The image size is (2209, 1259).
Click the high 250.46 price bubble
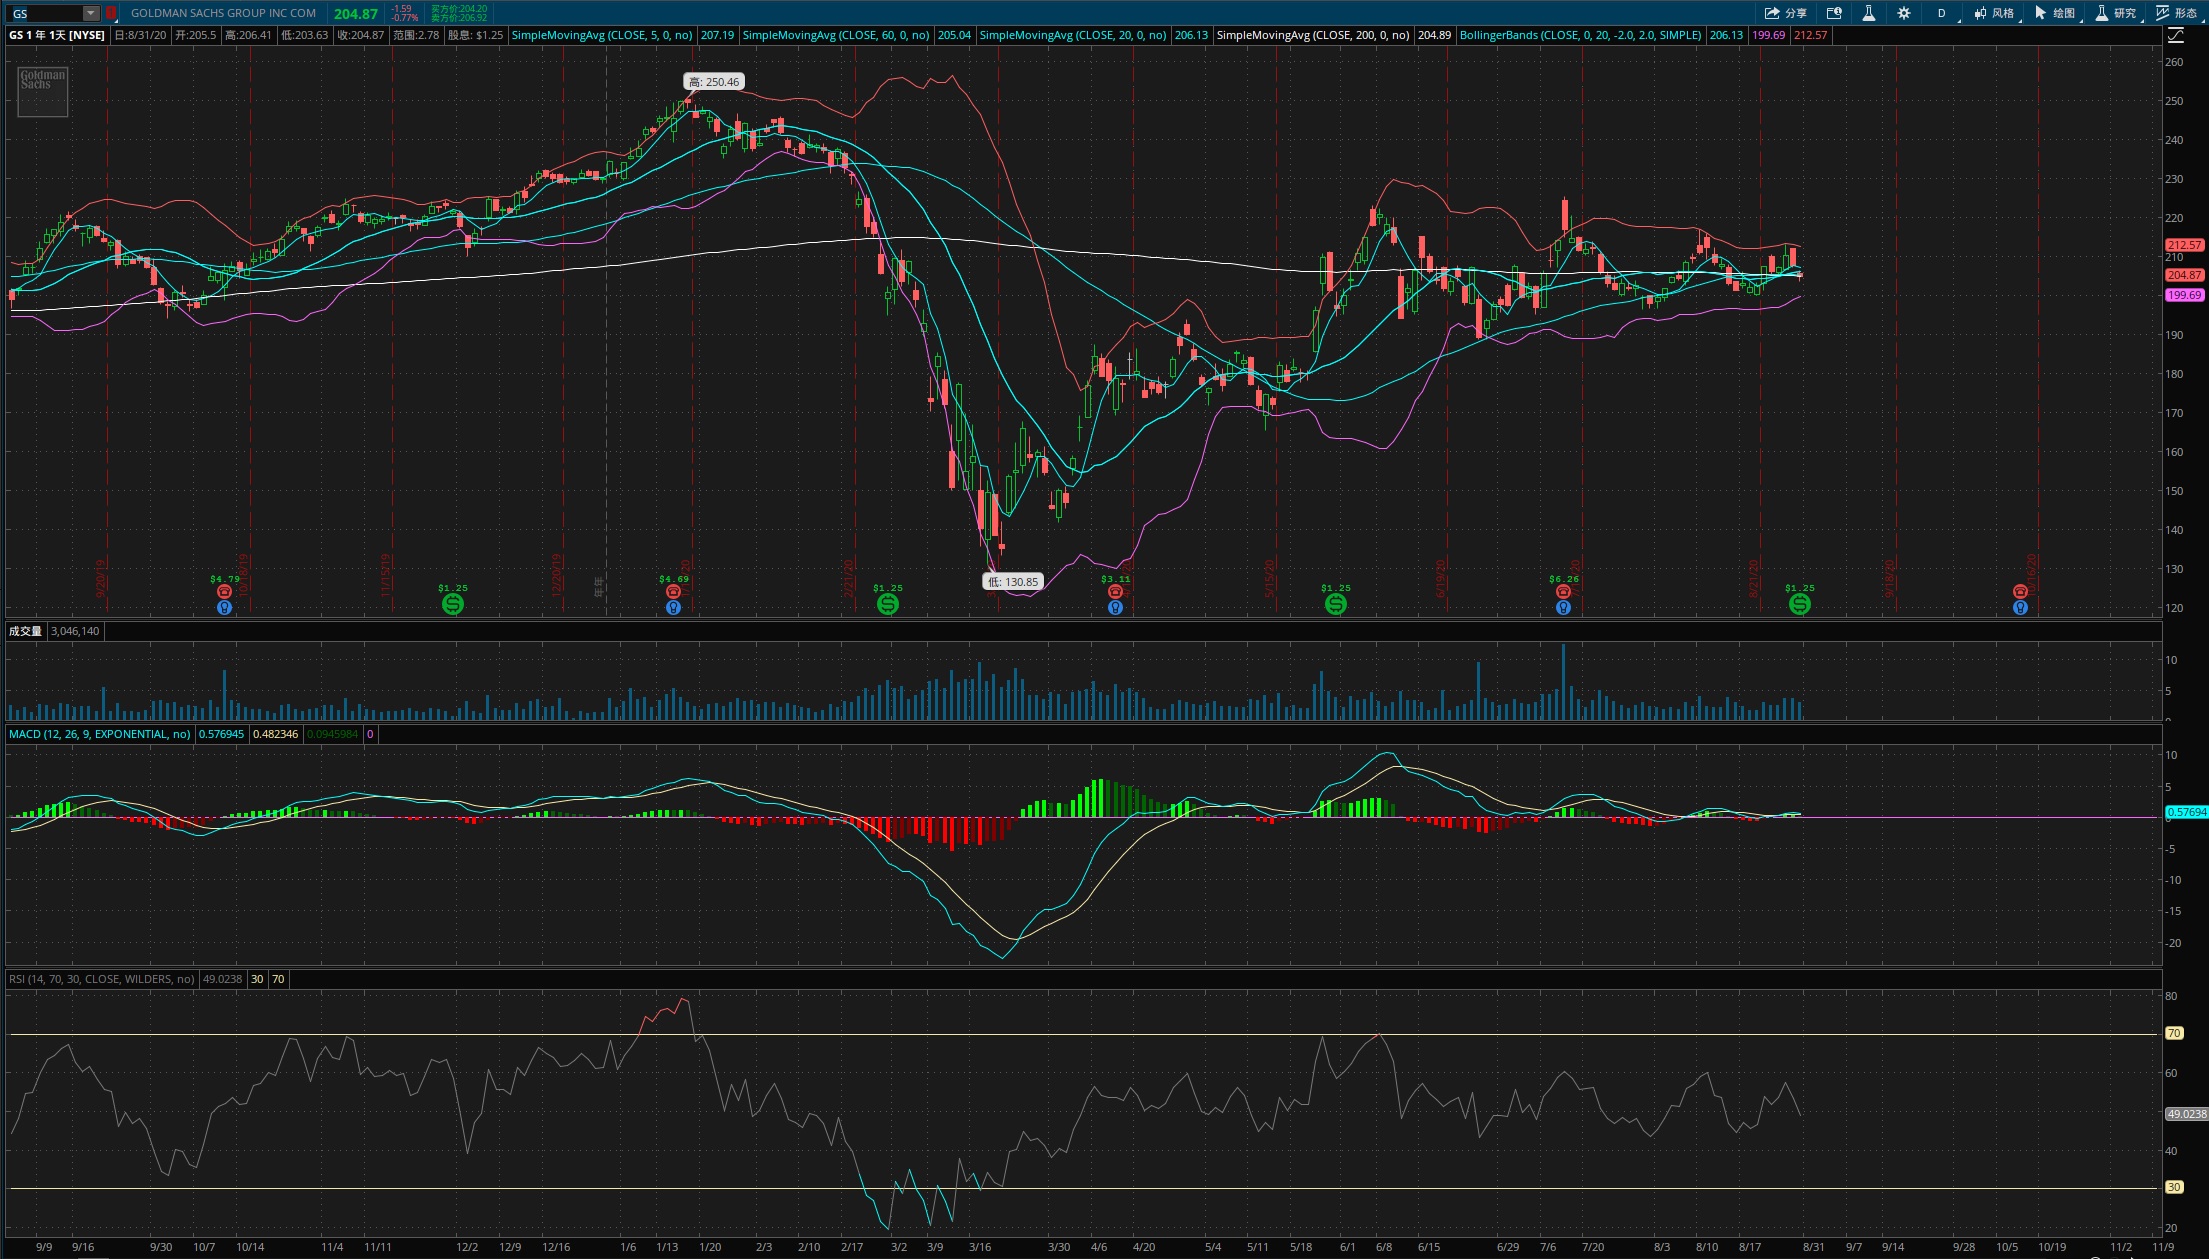pos(714,82)
